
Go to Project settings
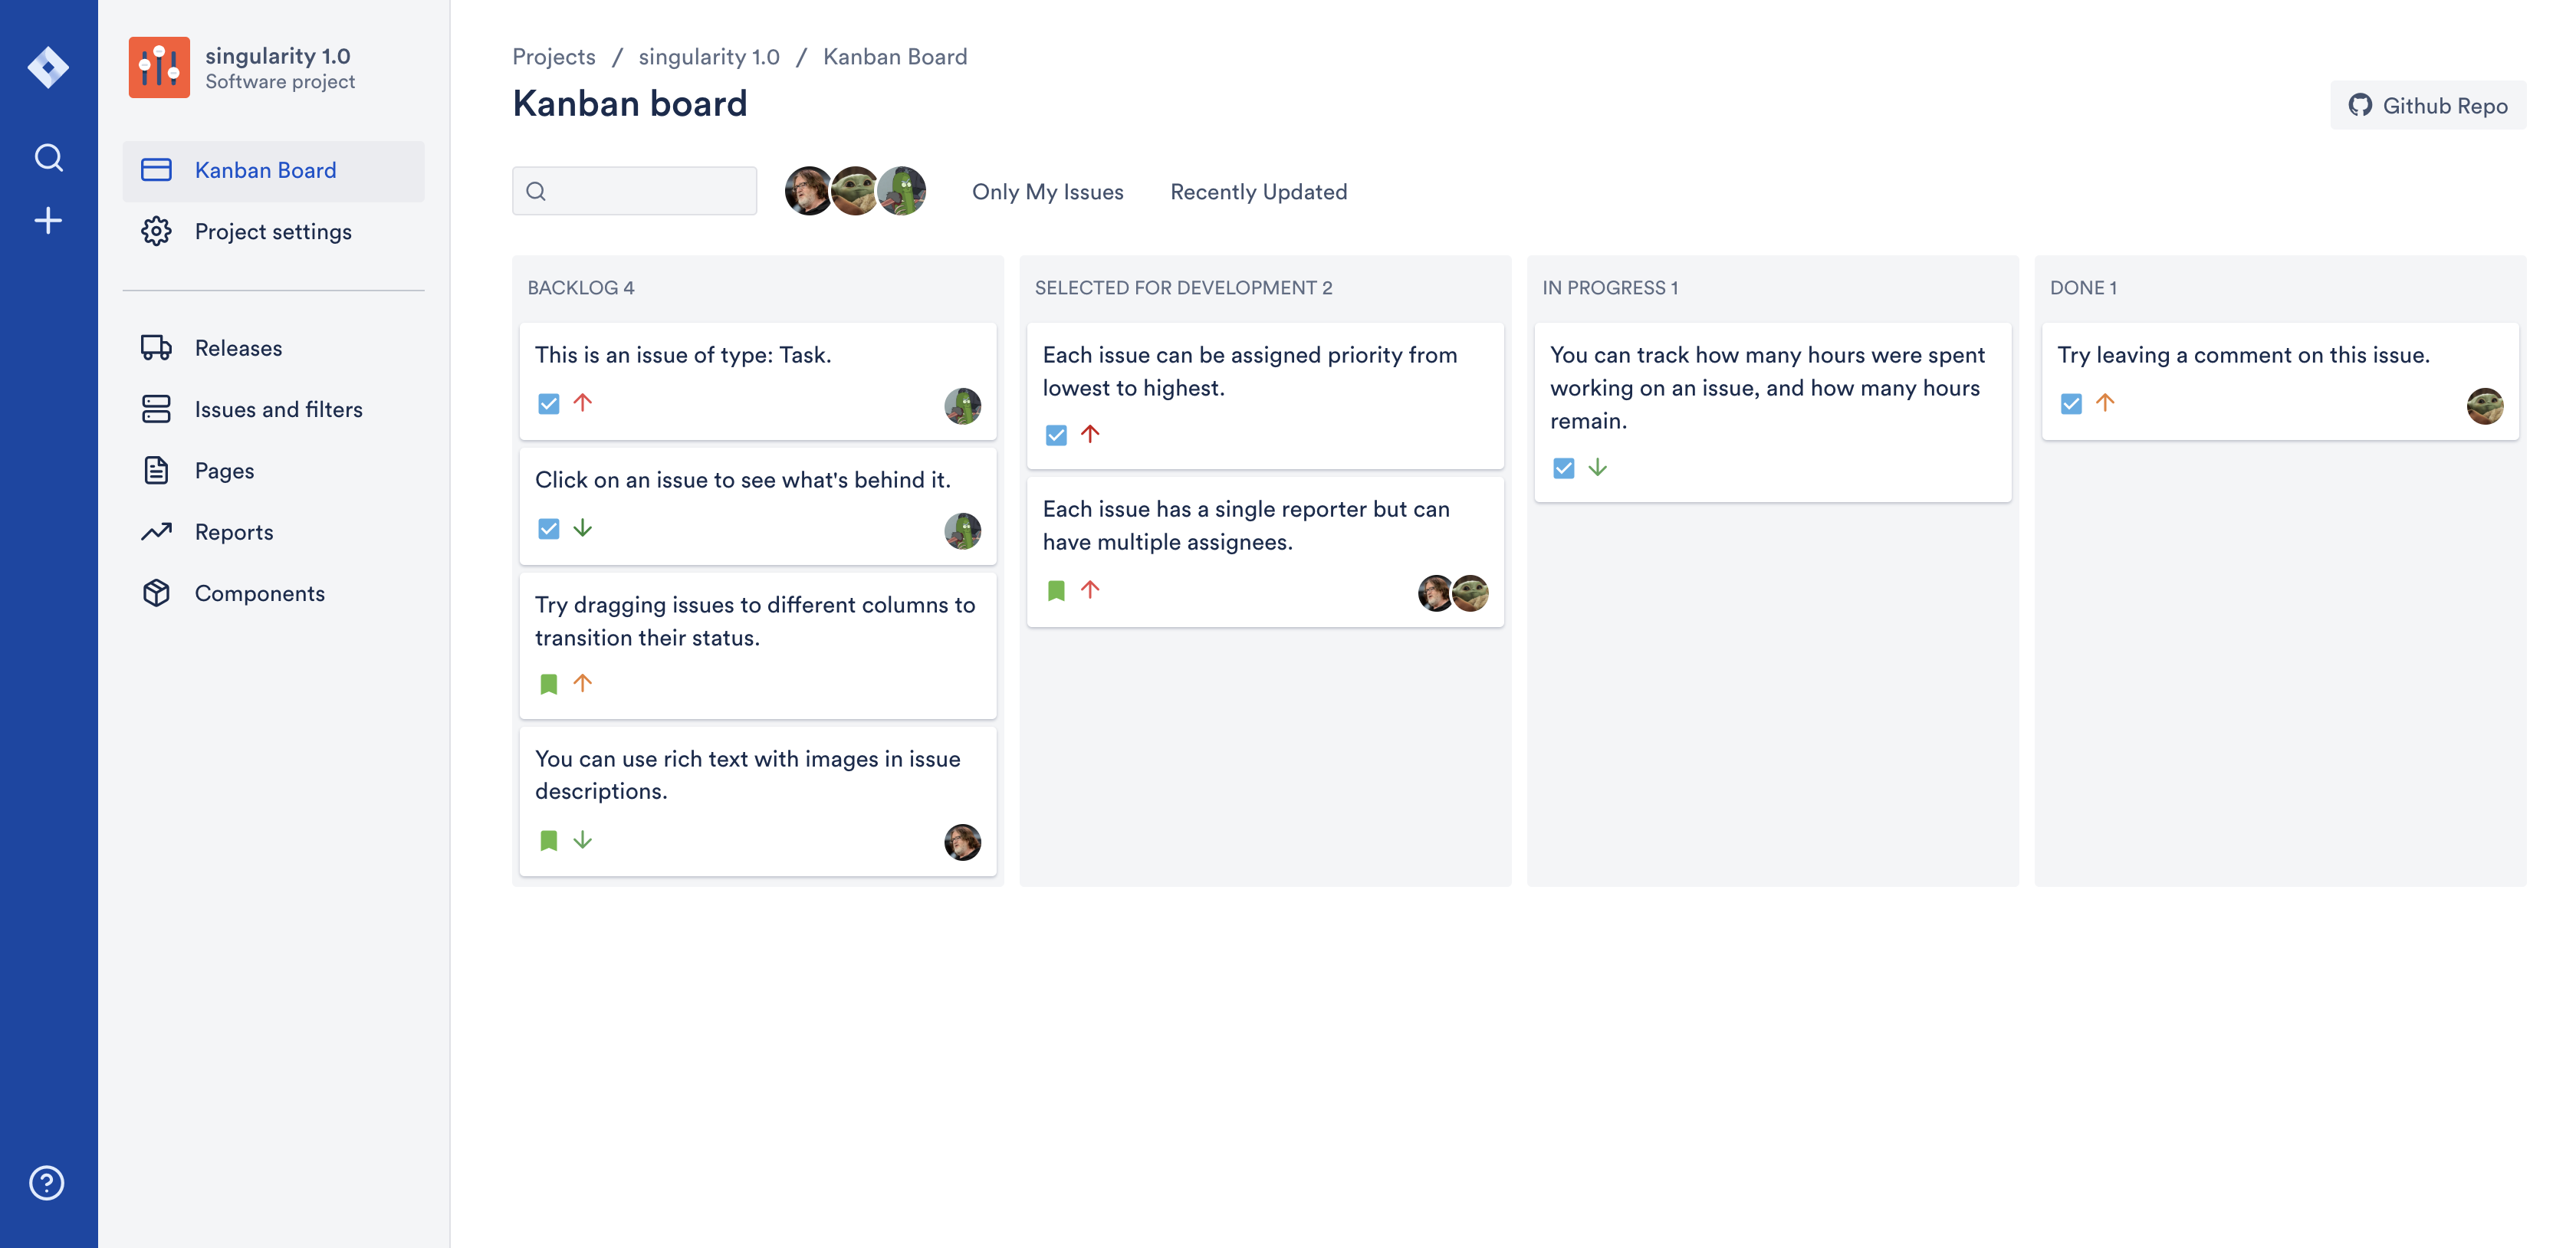click(x=273, y=232)
